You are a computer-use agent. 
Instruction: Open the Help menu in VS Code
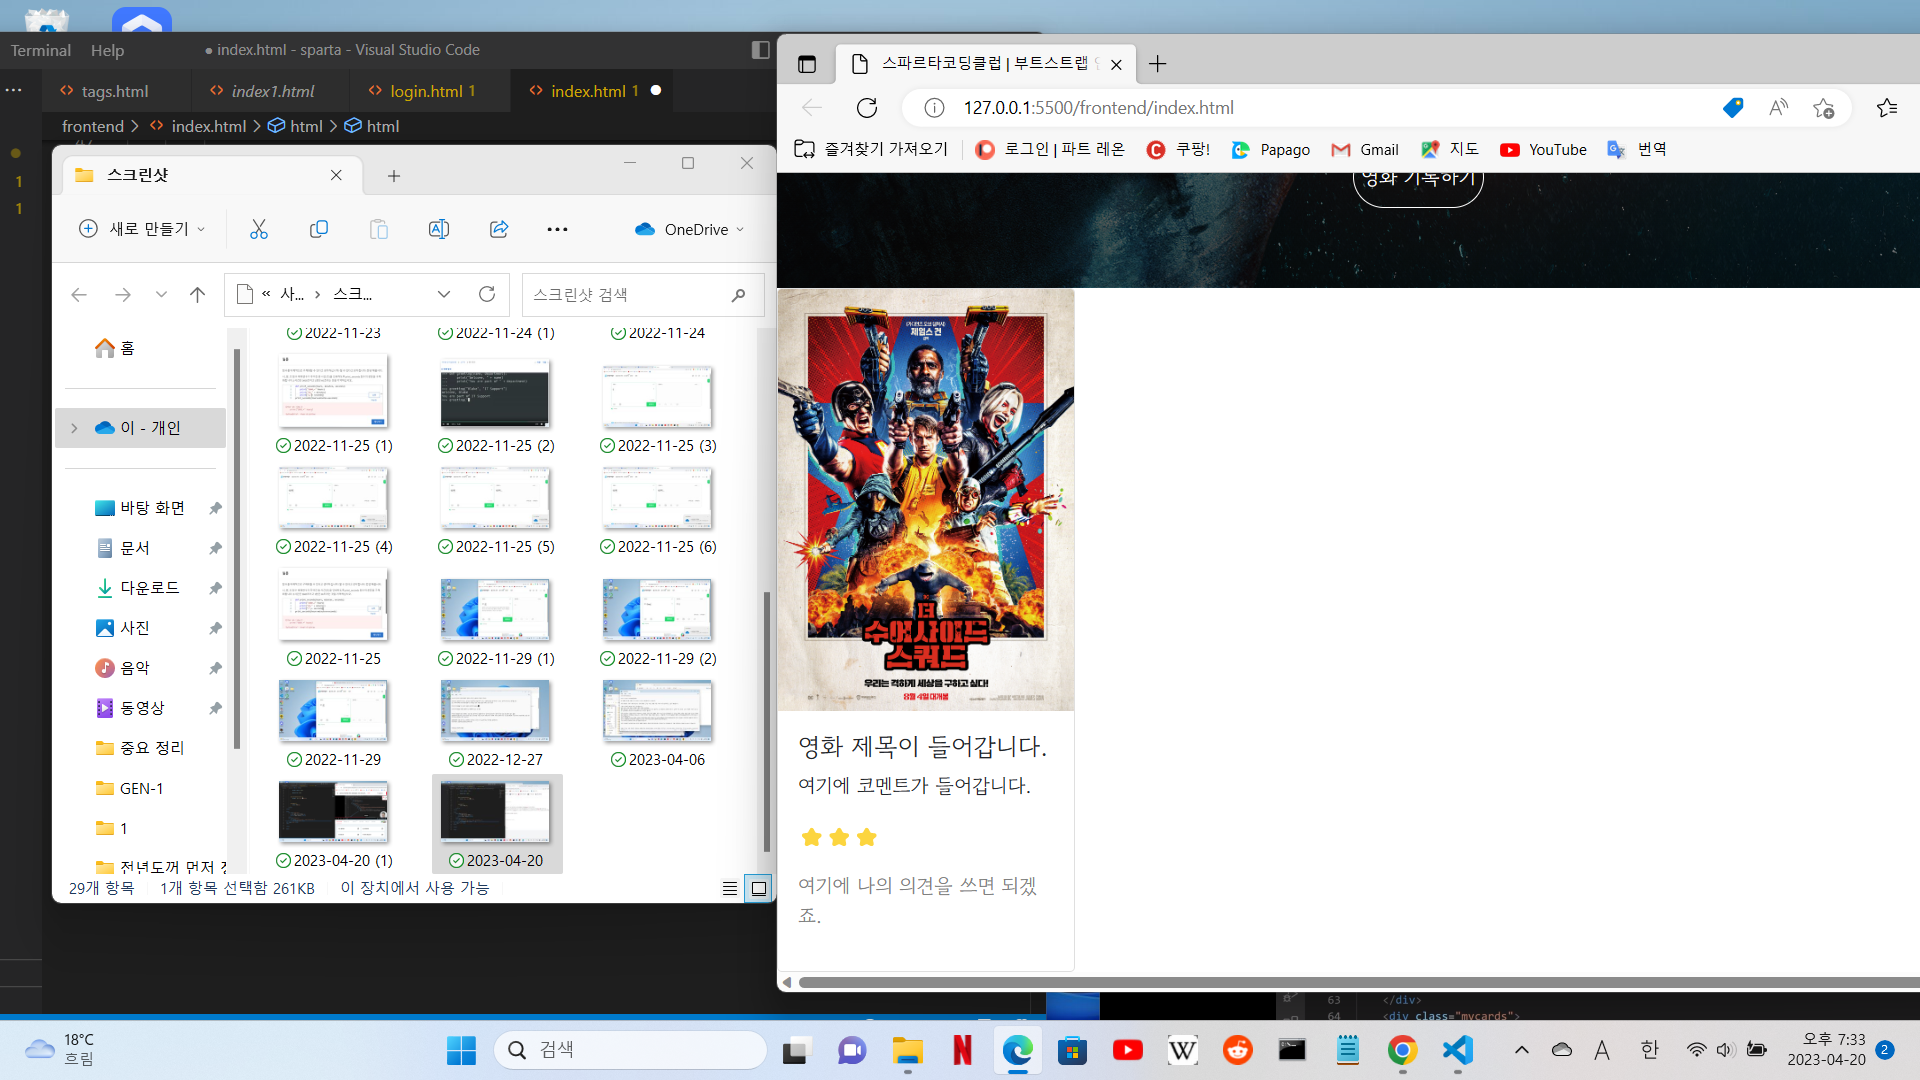point(107,50)
